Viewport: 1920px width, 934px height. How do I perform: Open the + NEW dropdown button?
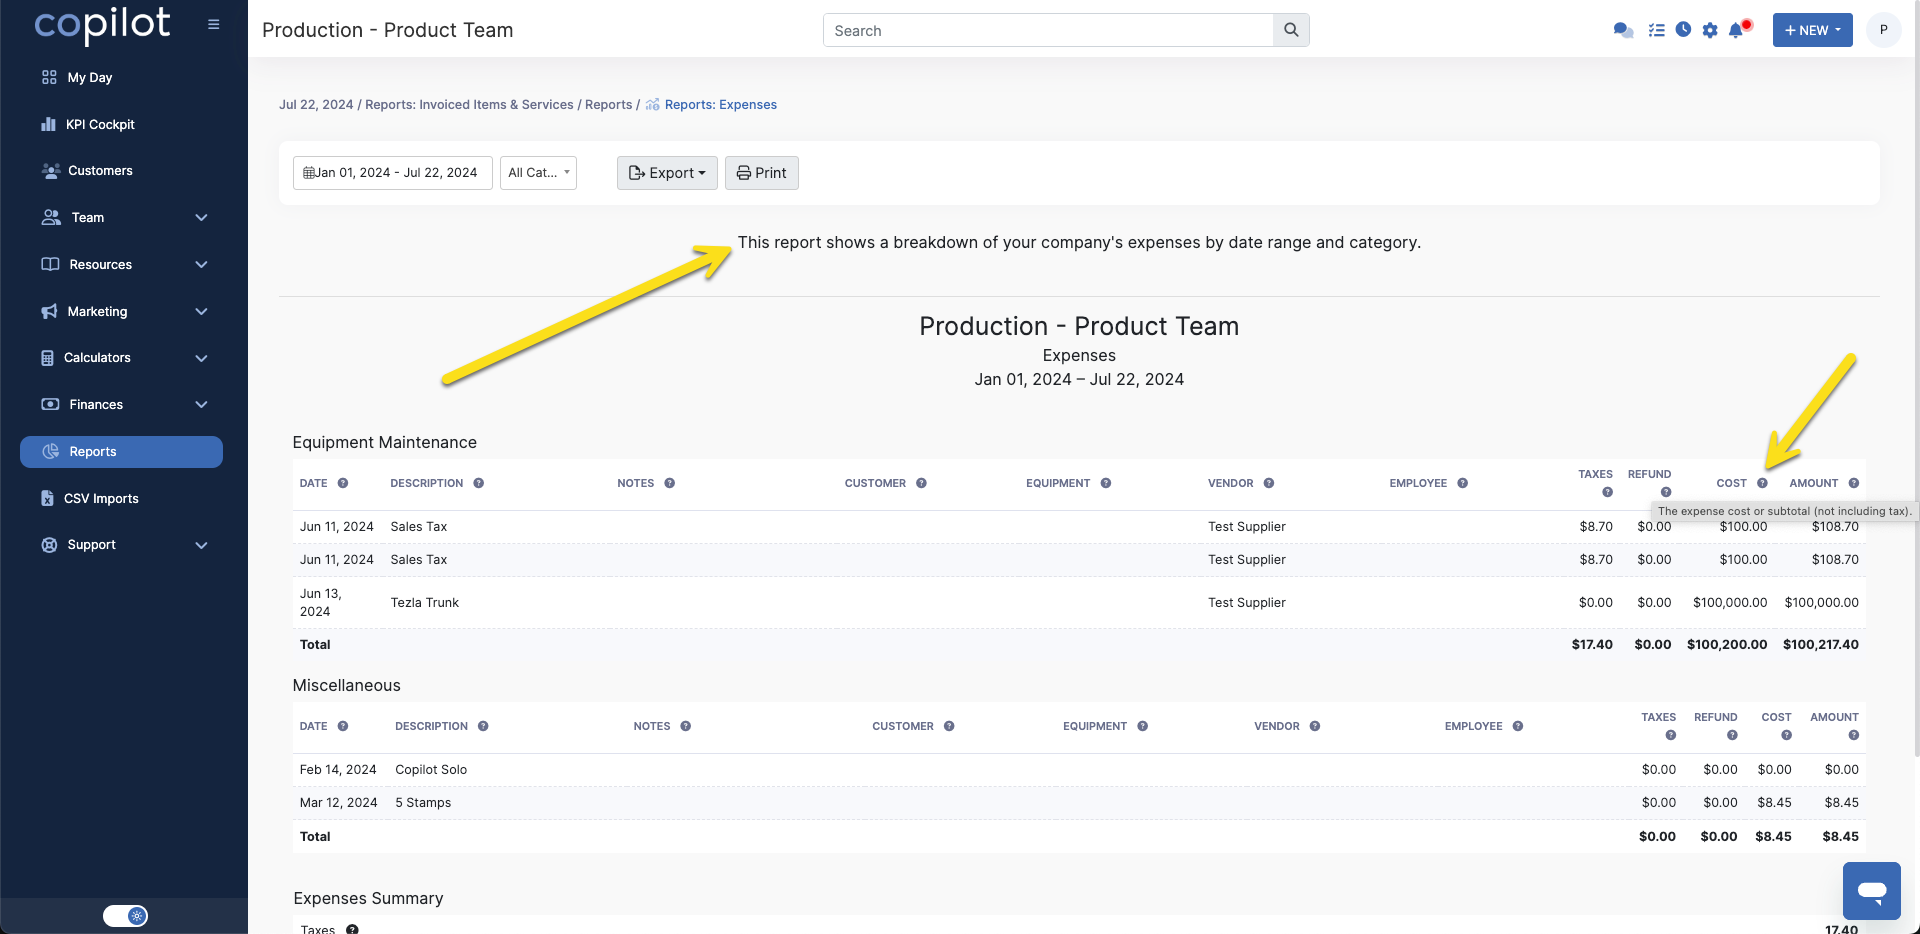click(x=1812, y=30)
